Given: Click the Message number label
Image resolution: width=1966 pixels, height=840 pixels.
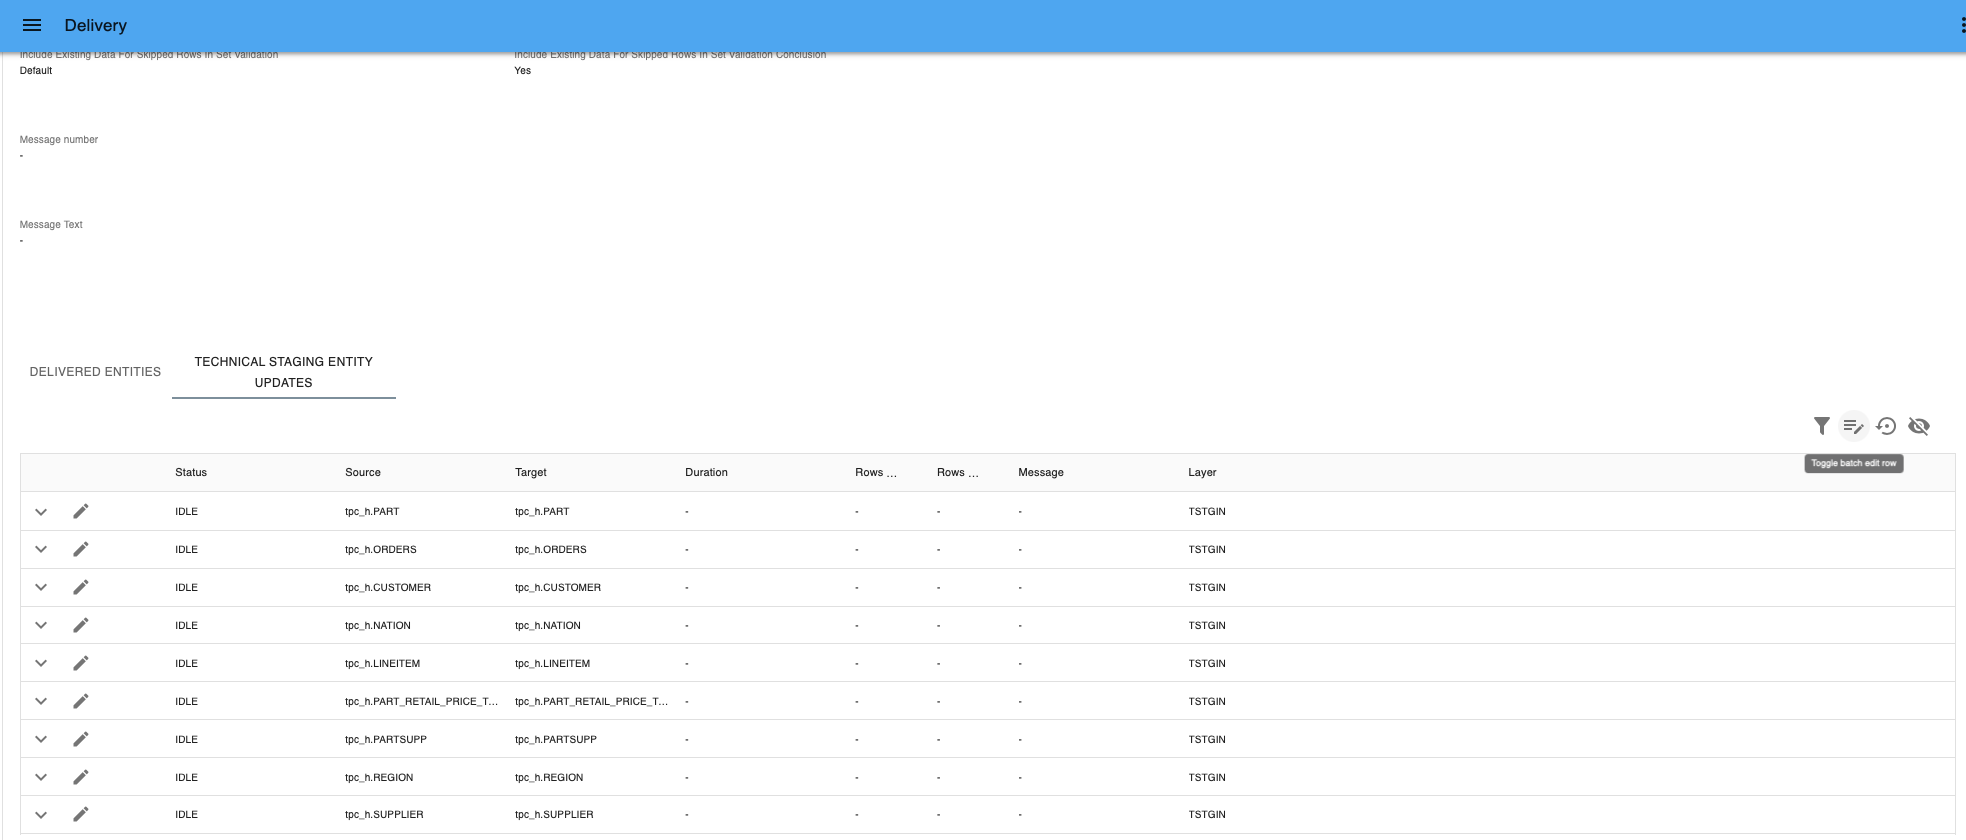Looking at the screenshot, I should coord(59,140).
